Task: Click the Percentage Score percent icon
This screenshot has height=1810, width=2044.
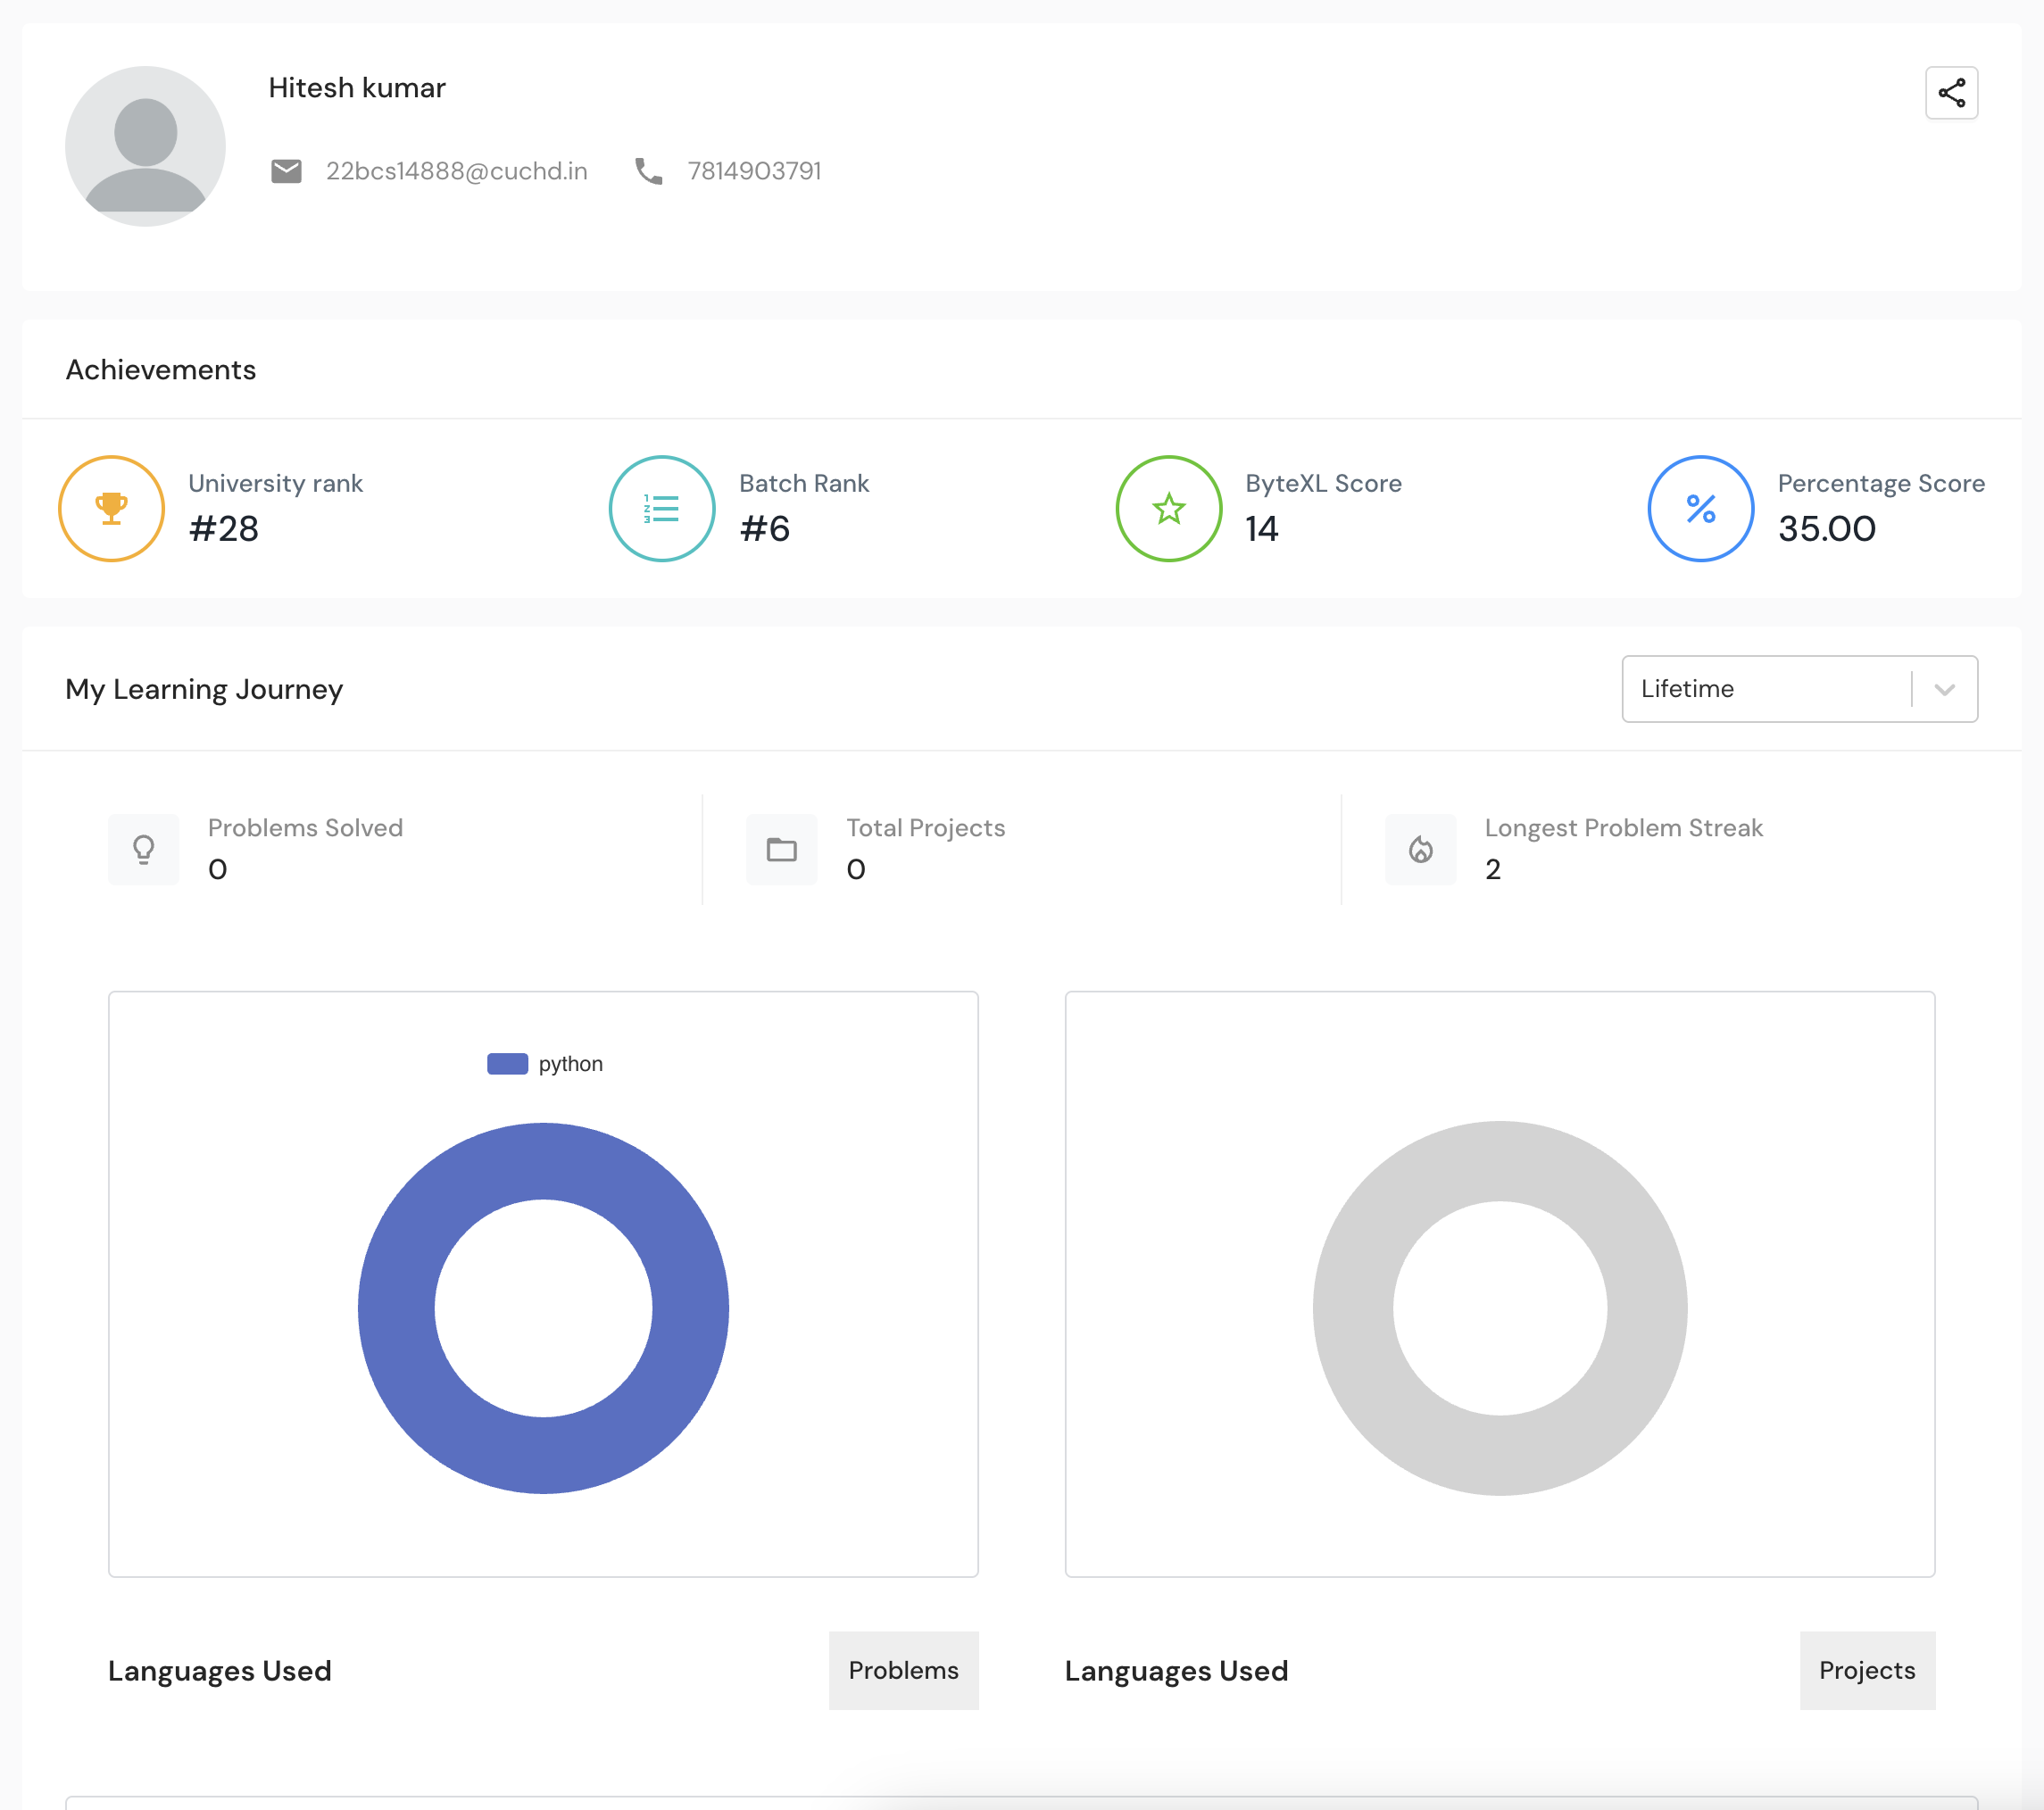Action: (1700, 508)
